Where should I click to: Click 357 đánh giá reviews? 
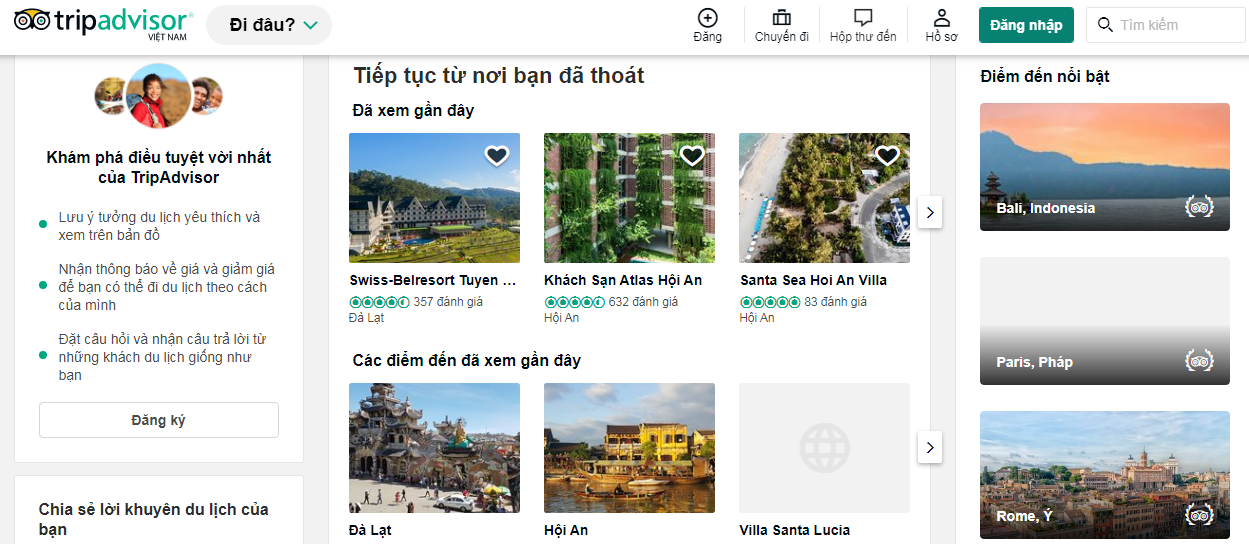coord(448,301)
